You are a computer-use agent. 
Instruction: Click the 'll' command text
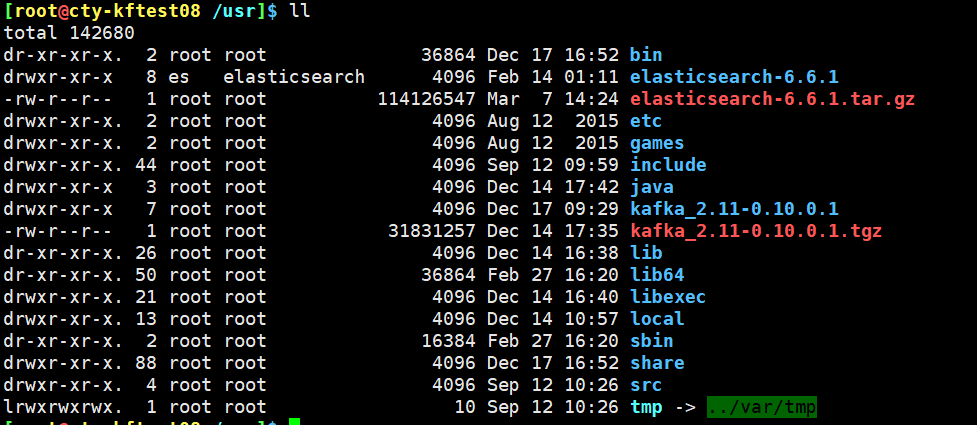point(300,11)
